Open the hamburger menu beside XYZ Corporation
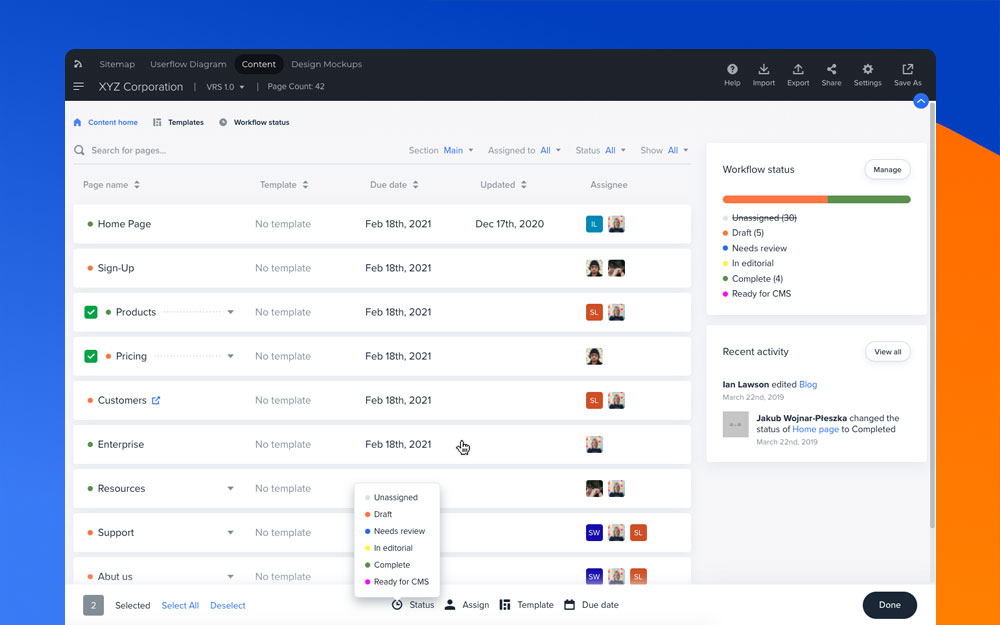 tap(79, 87)
